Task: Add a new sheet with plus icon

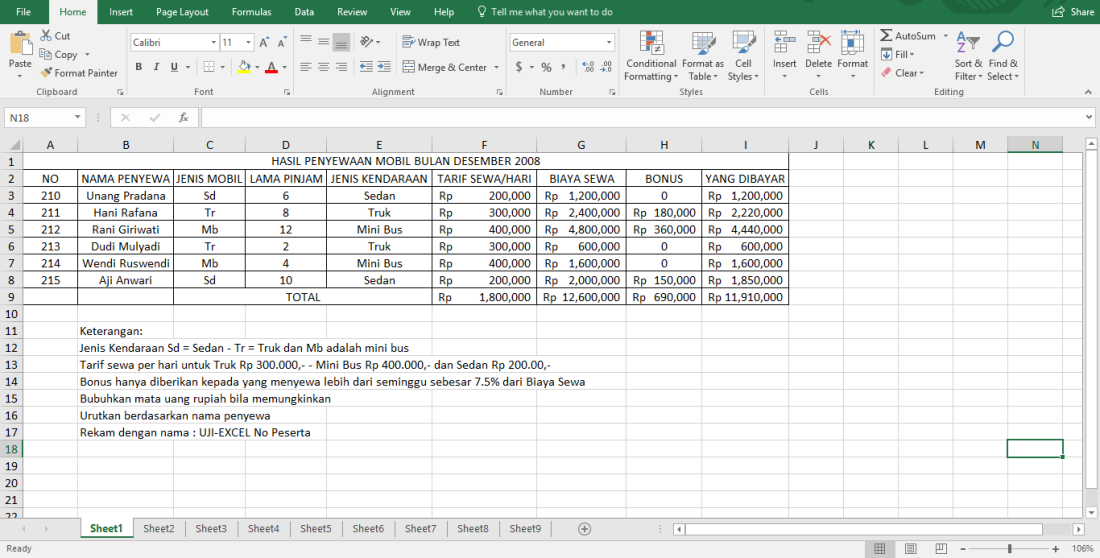Action: (584, 529)
